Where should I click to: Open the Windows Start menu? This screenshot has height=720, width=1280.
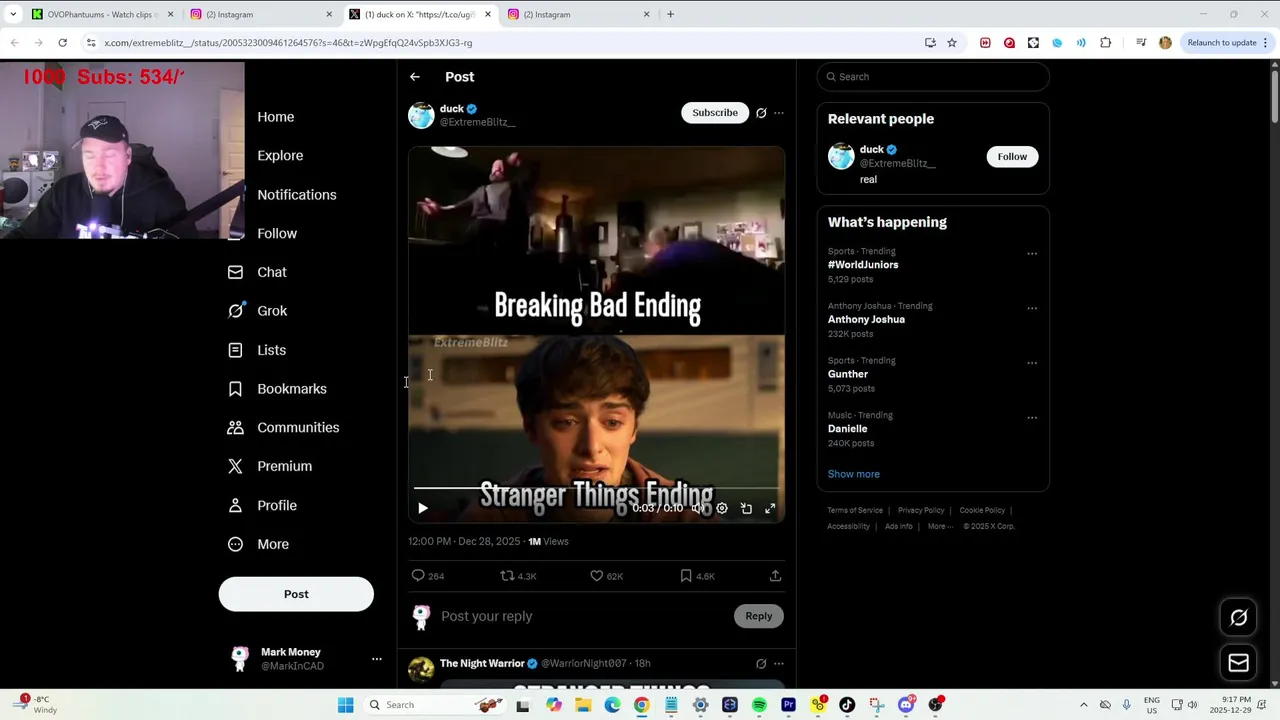point(345,705)
